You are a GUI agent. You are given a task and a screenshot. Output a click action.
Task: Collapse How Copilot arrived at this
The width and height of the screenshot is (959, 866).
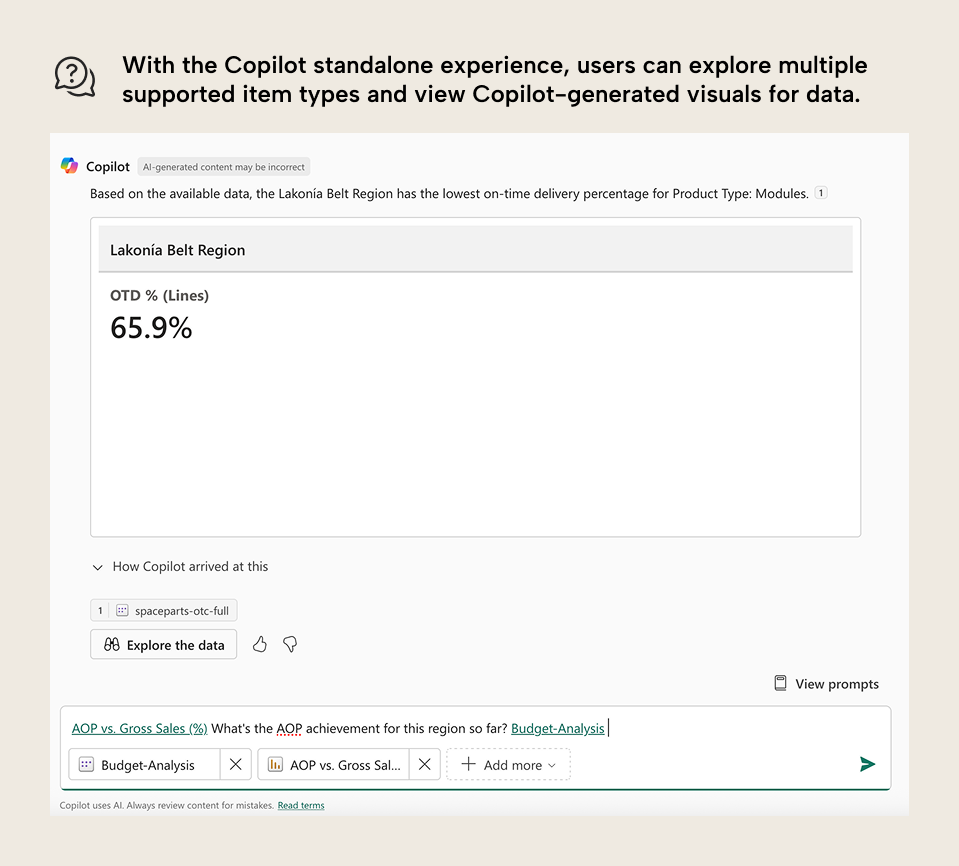pos(97,567)
